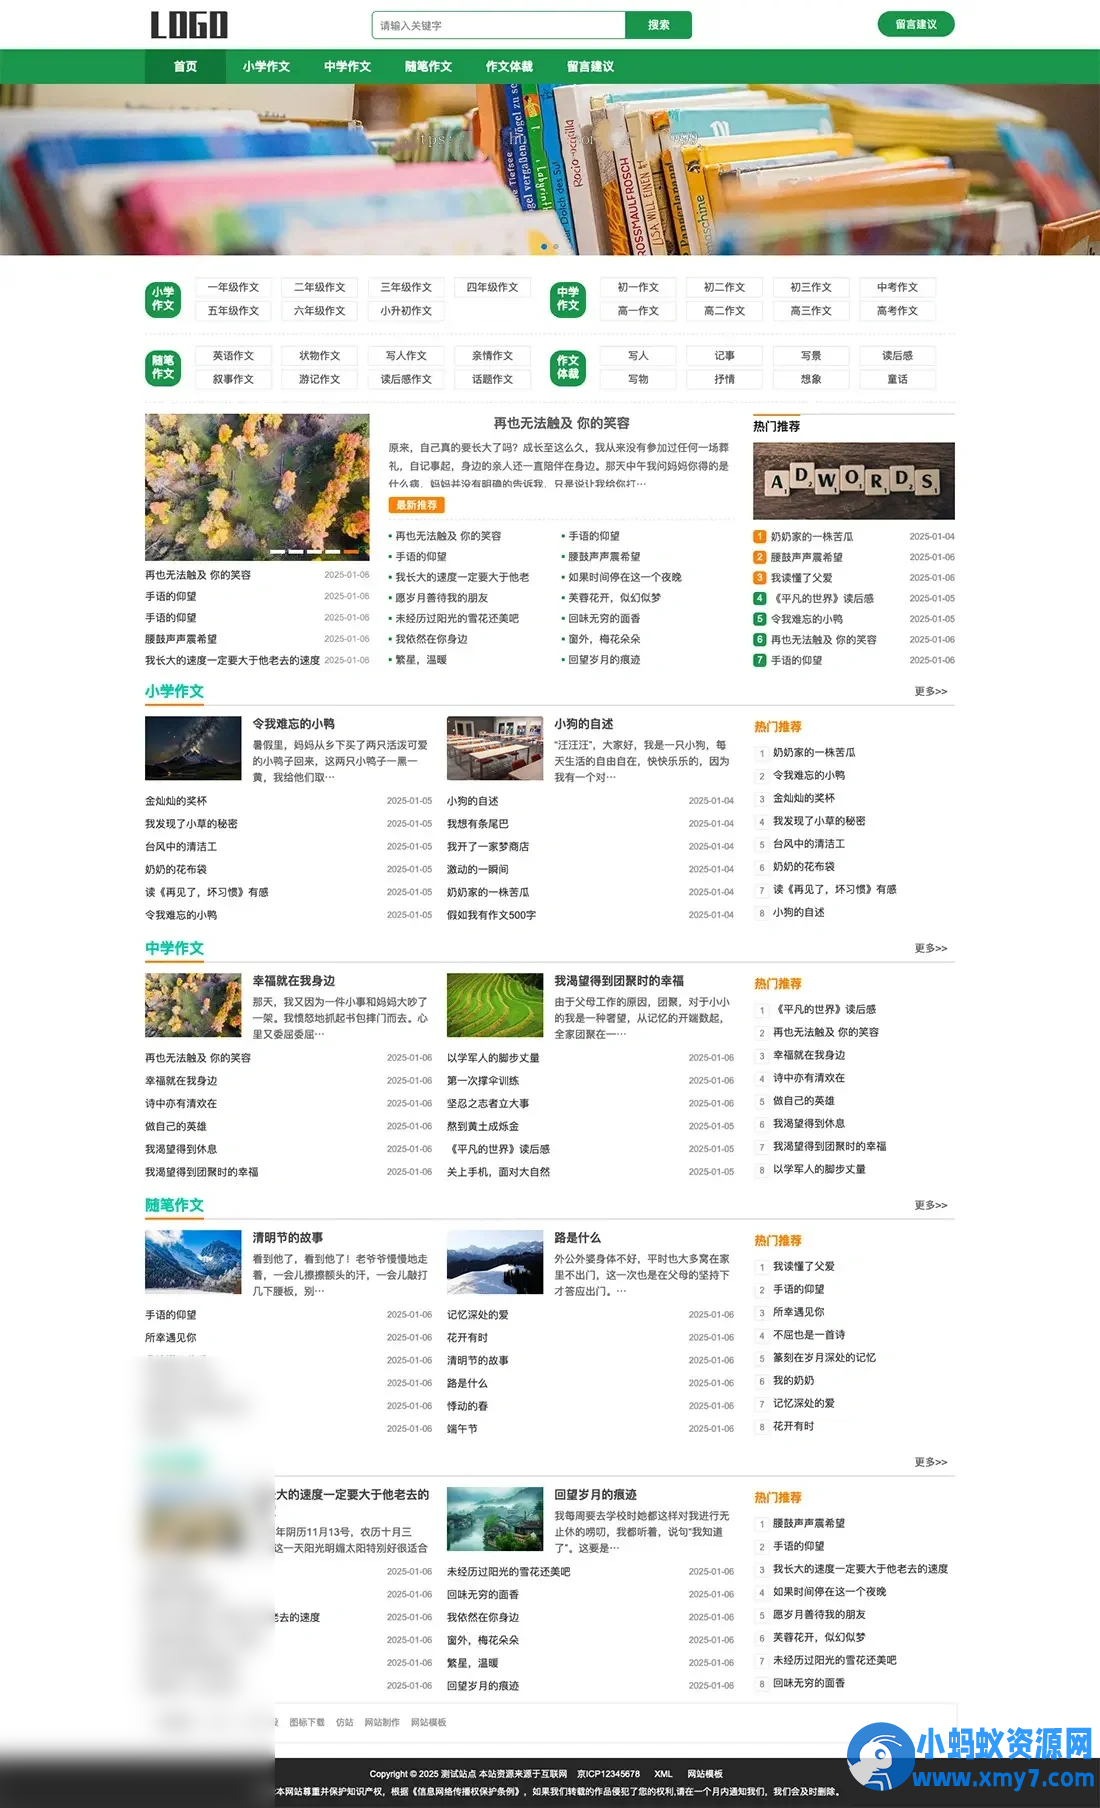
Task: Select the 英语作文 category tag
Action: tap(233, 355)
